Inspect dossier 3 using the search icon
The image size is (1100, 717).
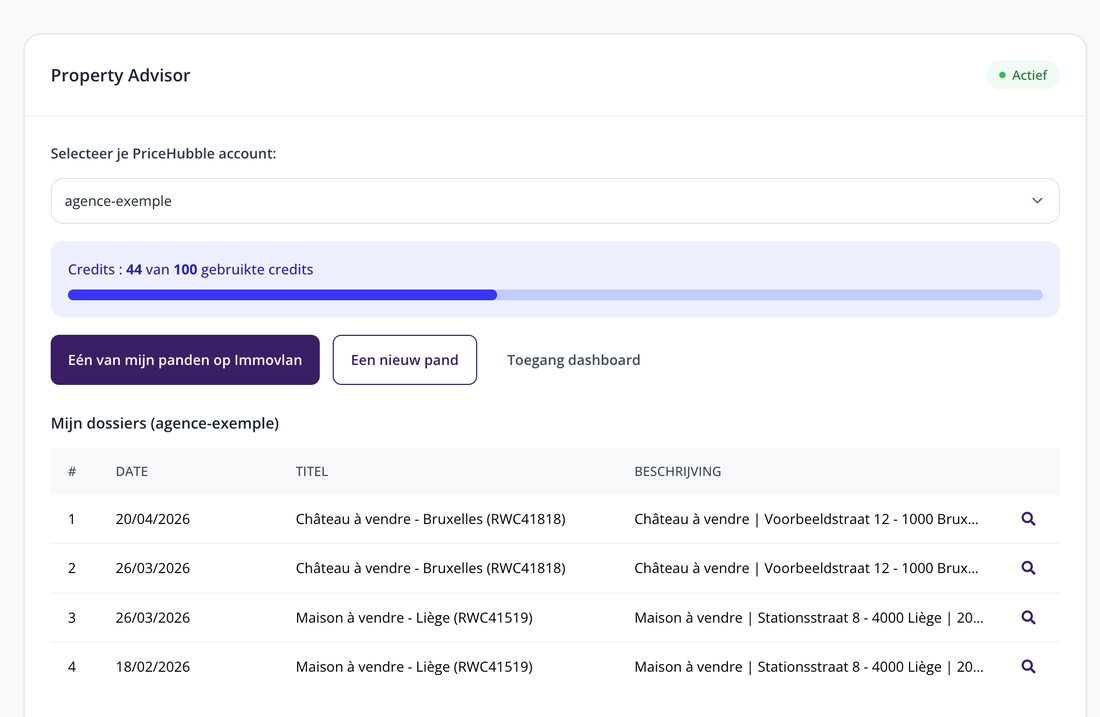[x=1028, y=617]
